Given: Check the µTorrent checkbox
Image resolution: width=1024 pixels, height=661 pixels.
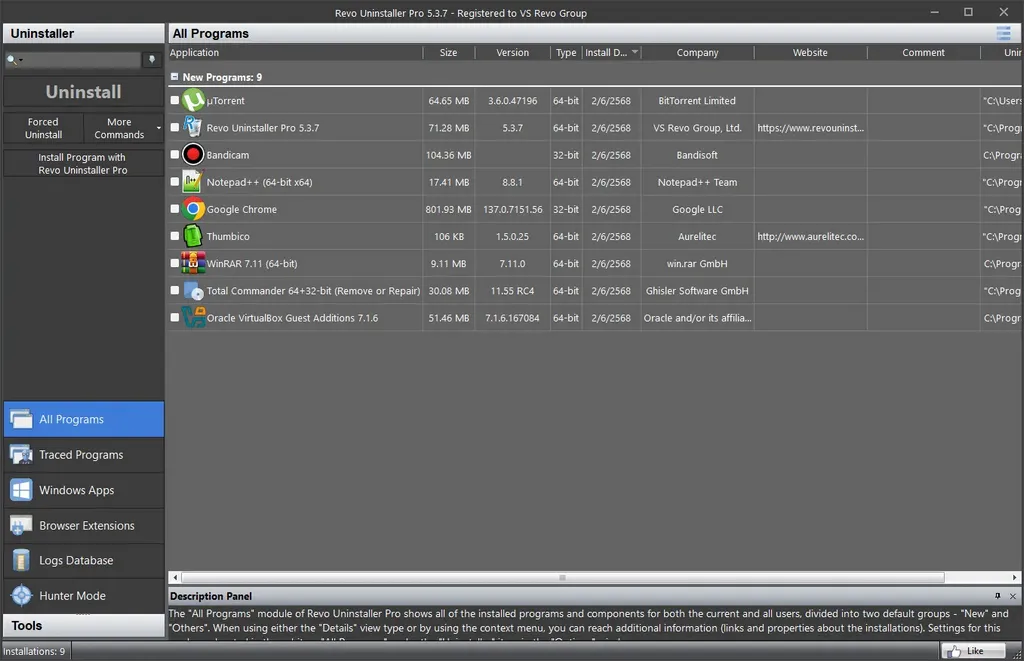Looking at the screenshot, I should [x=174, y=100].
